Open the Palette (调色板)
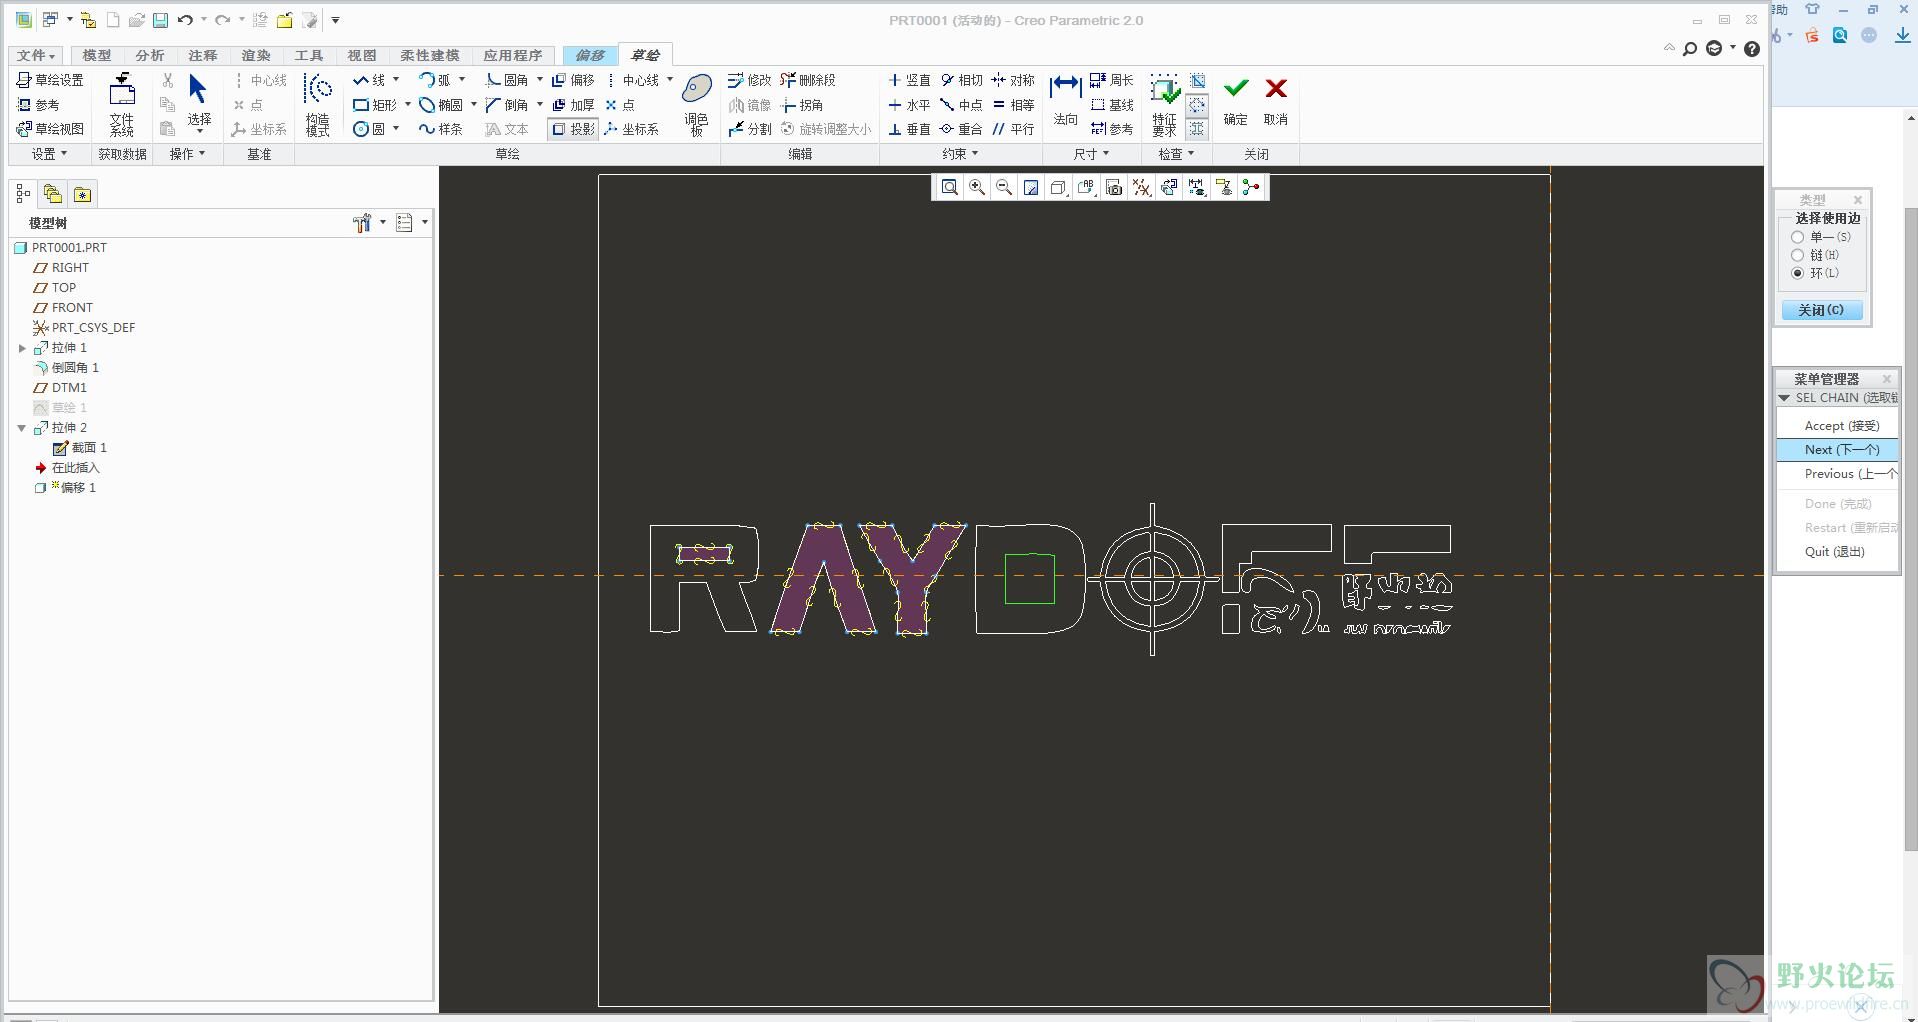1918x1022 pixels. click(697, 104)
